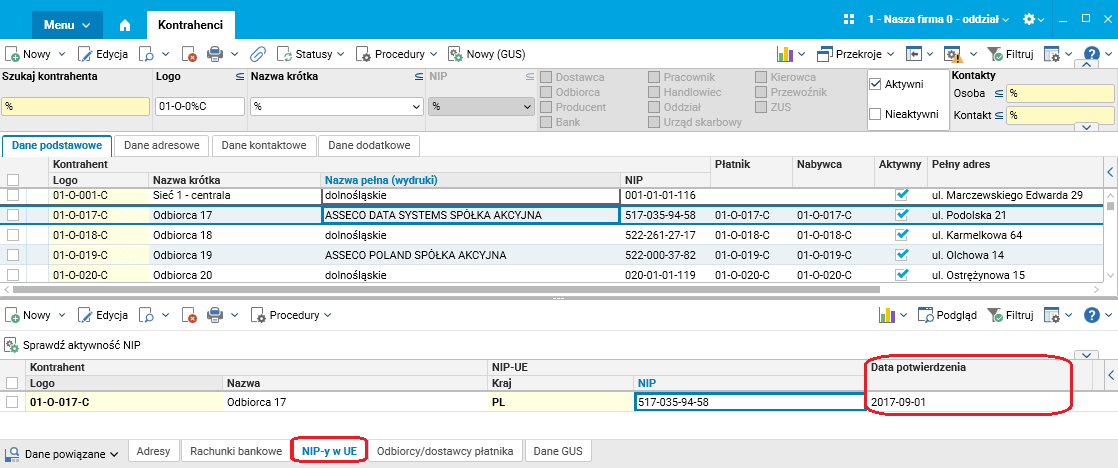Switch to Dane kontaktowe tab
1118x468 pixels.
pos(265,146)
